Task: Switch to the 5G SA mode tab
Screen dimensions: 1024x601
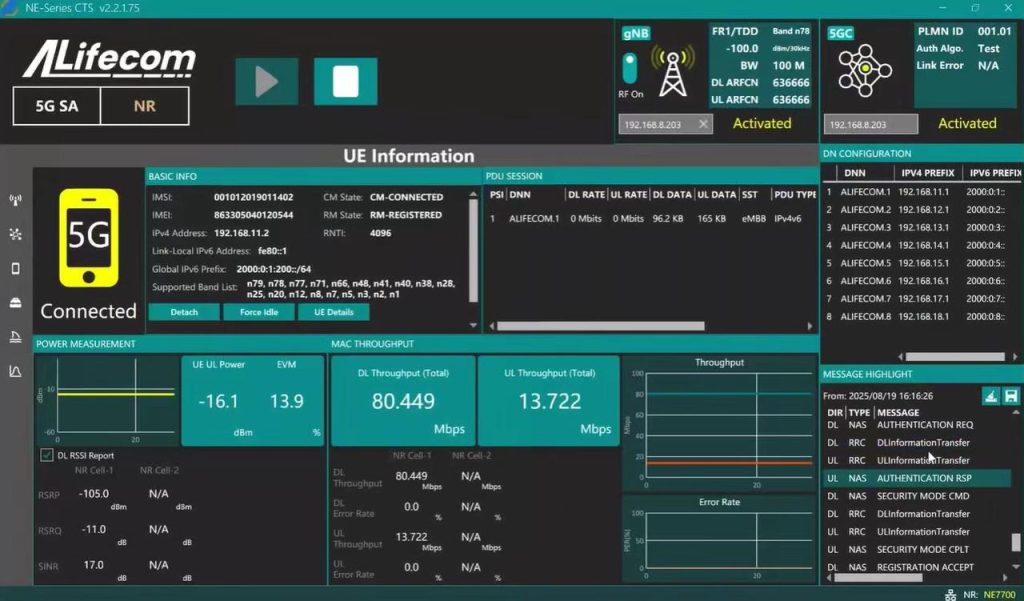Action: point(57,106)
